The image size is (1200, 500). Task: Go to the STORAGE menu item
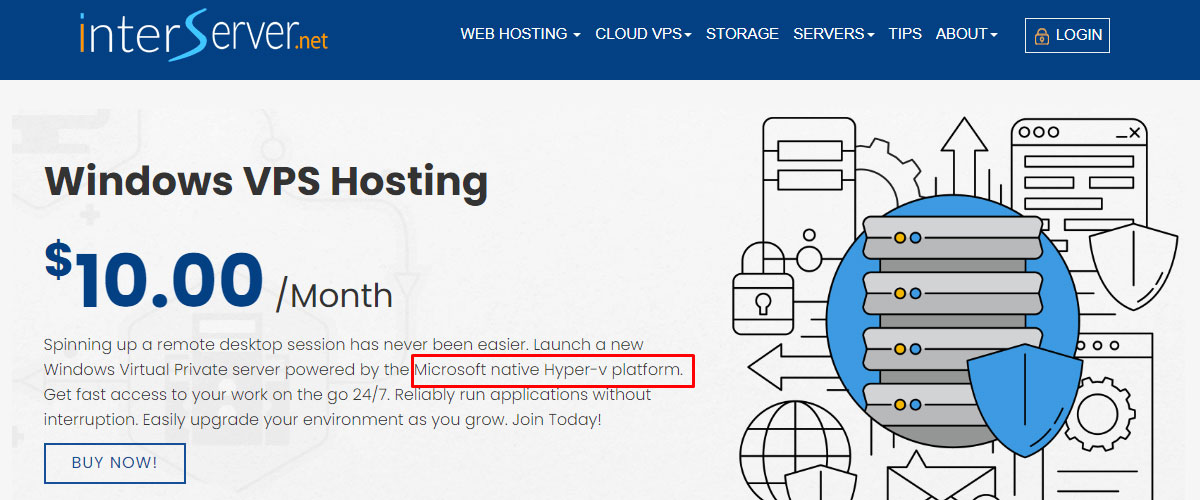[742, 34]
